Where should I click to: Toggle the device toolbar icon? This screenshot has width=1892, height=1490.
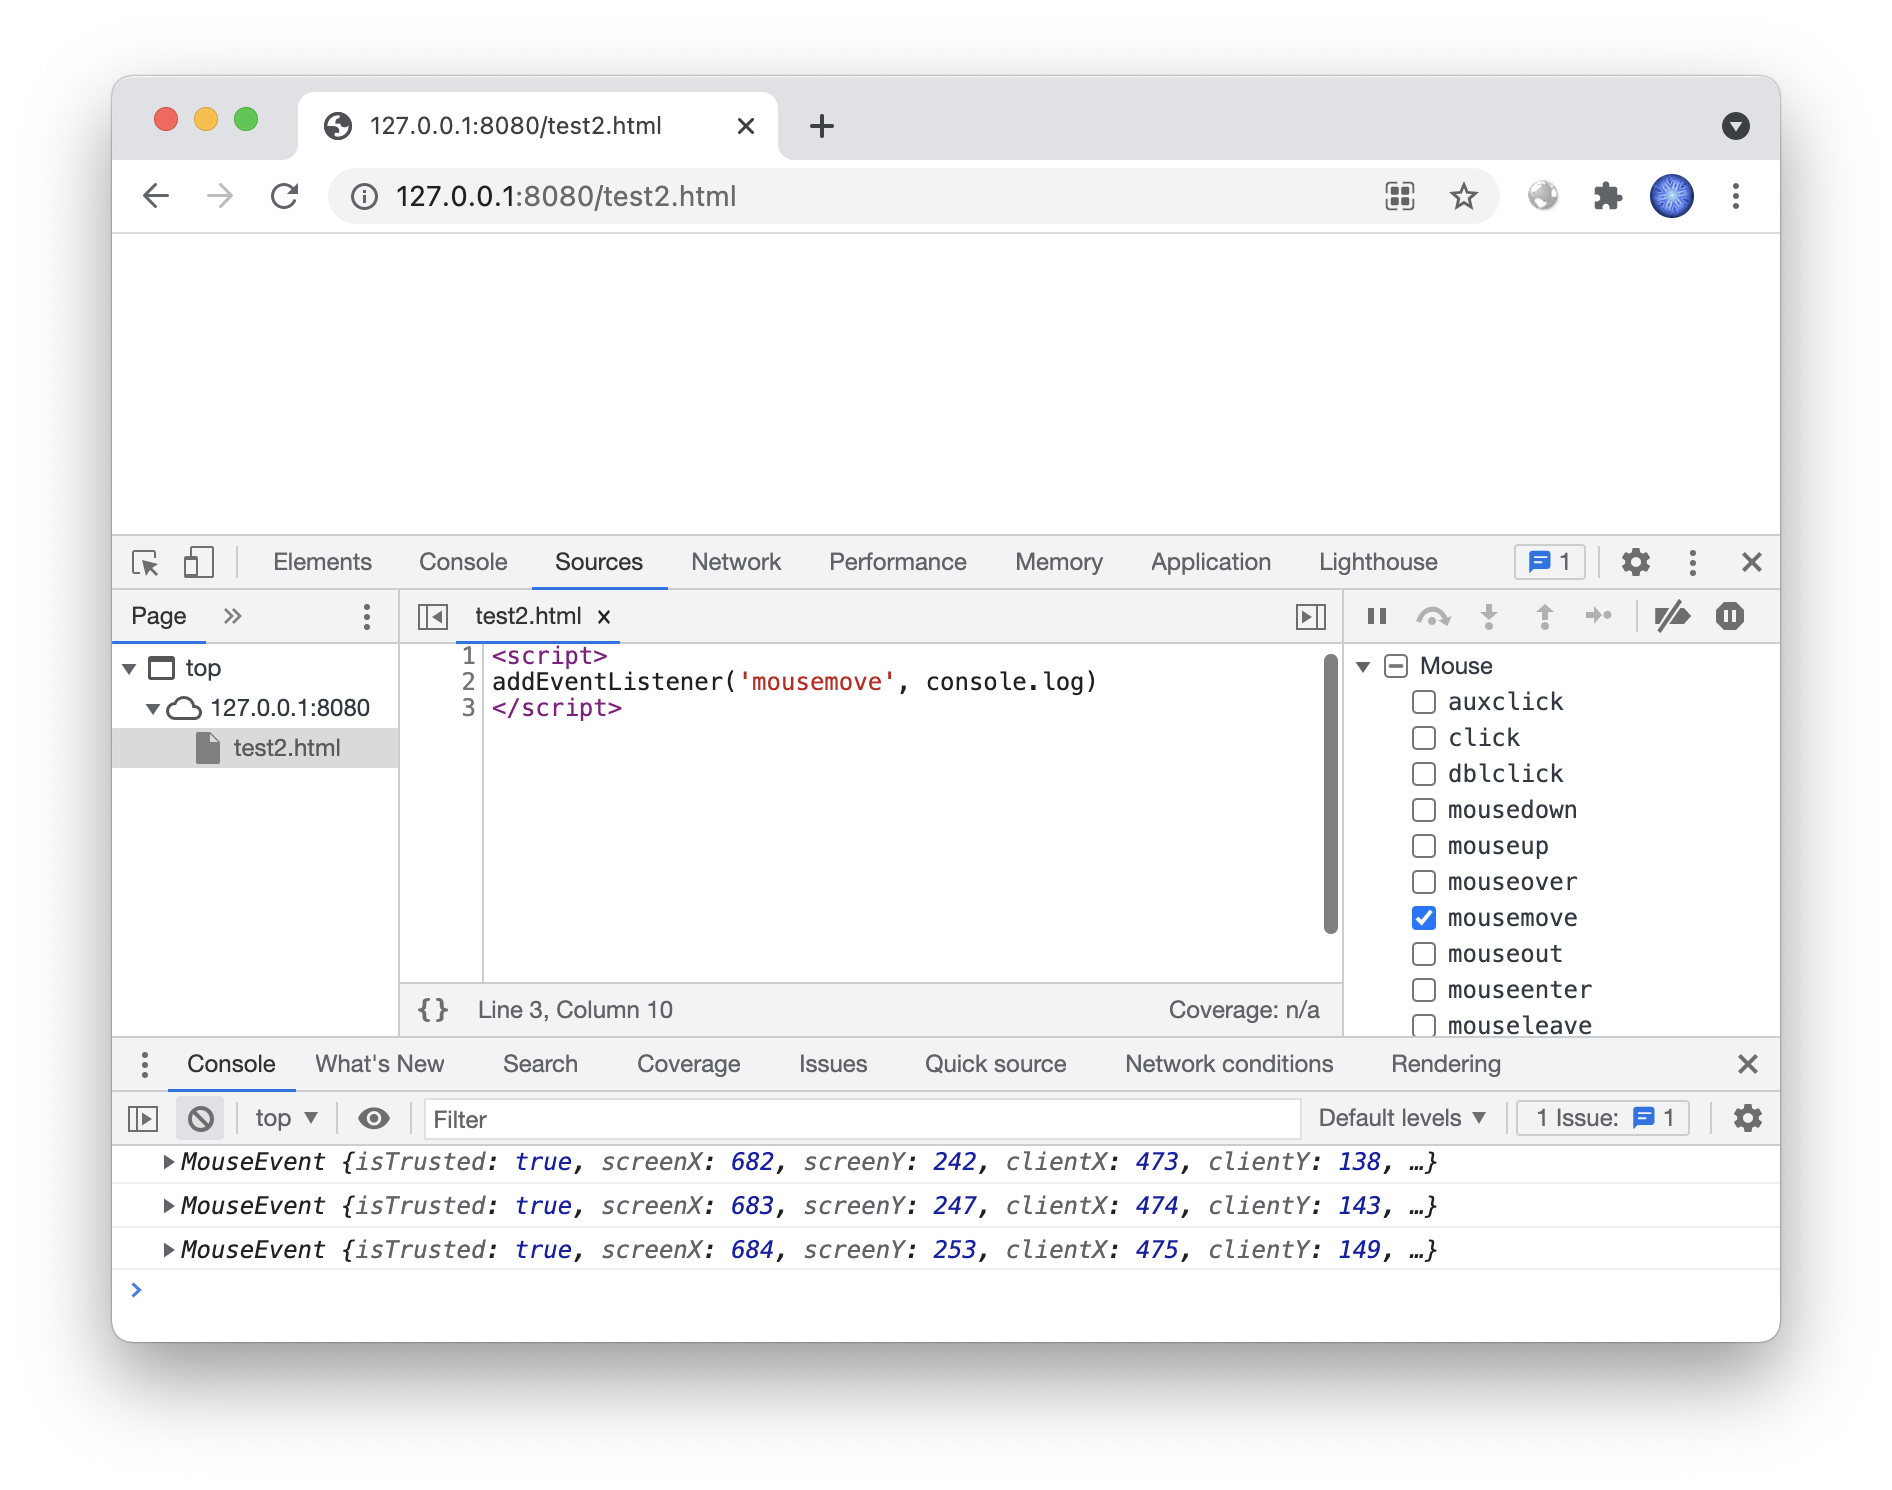pyautogui.click(x=199, y=563)
